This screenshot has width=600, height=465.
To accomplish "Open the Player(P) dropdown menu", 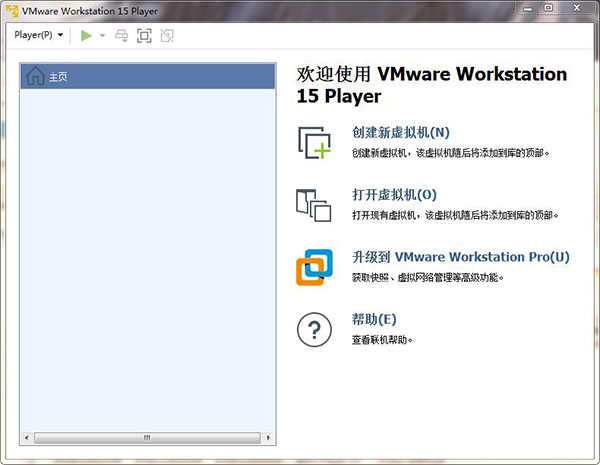I will (40, 35).
